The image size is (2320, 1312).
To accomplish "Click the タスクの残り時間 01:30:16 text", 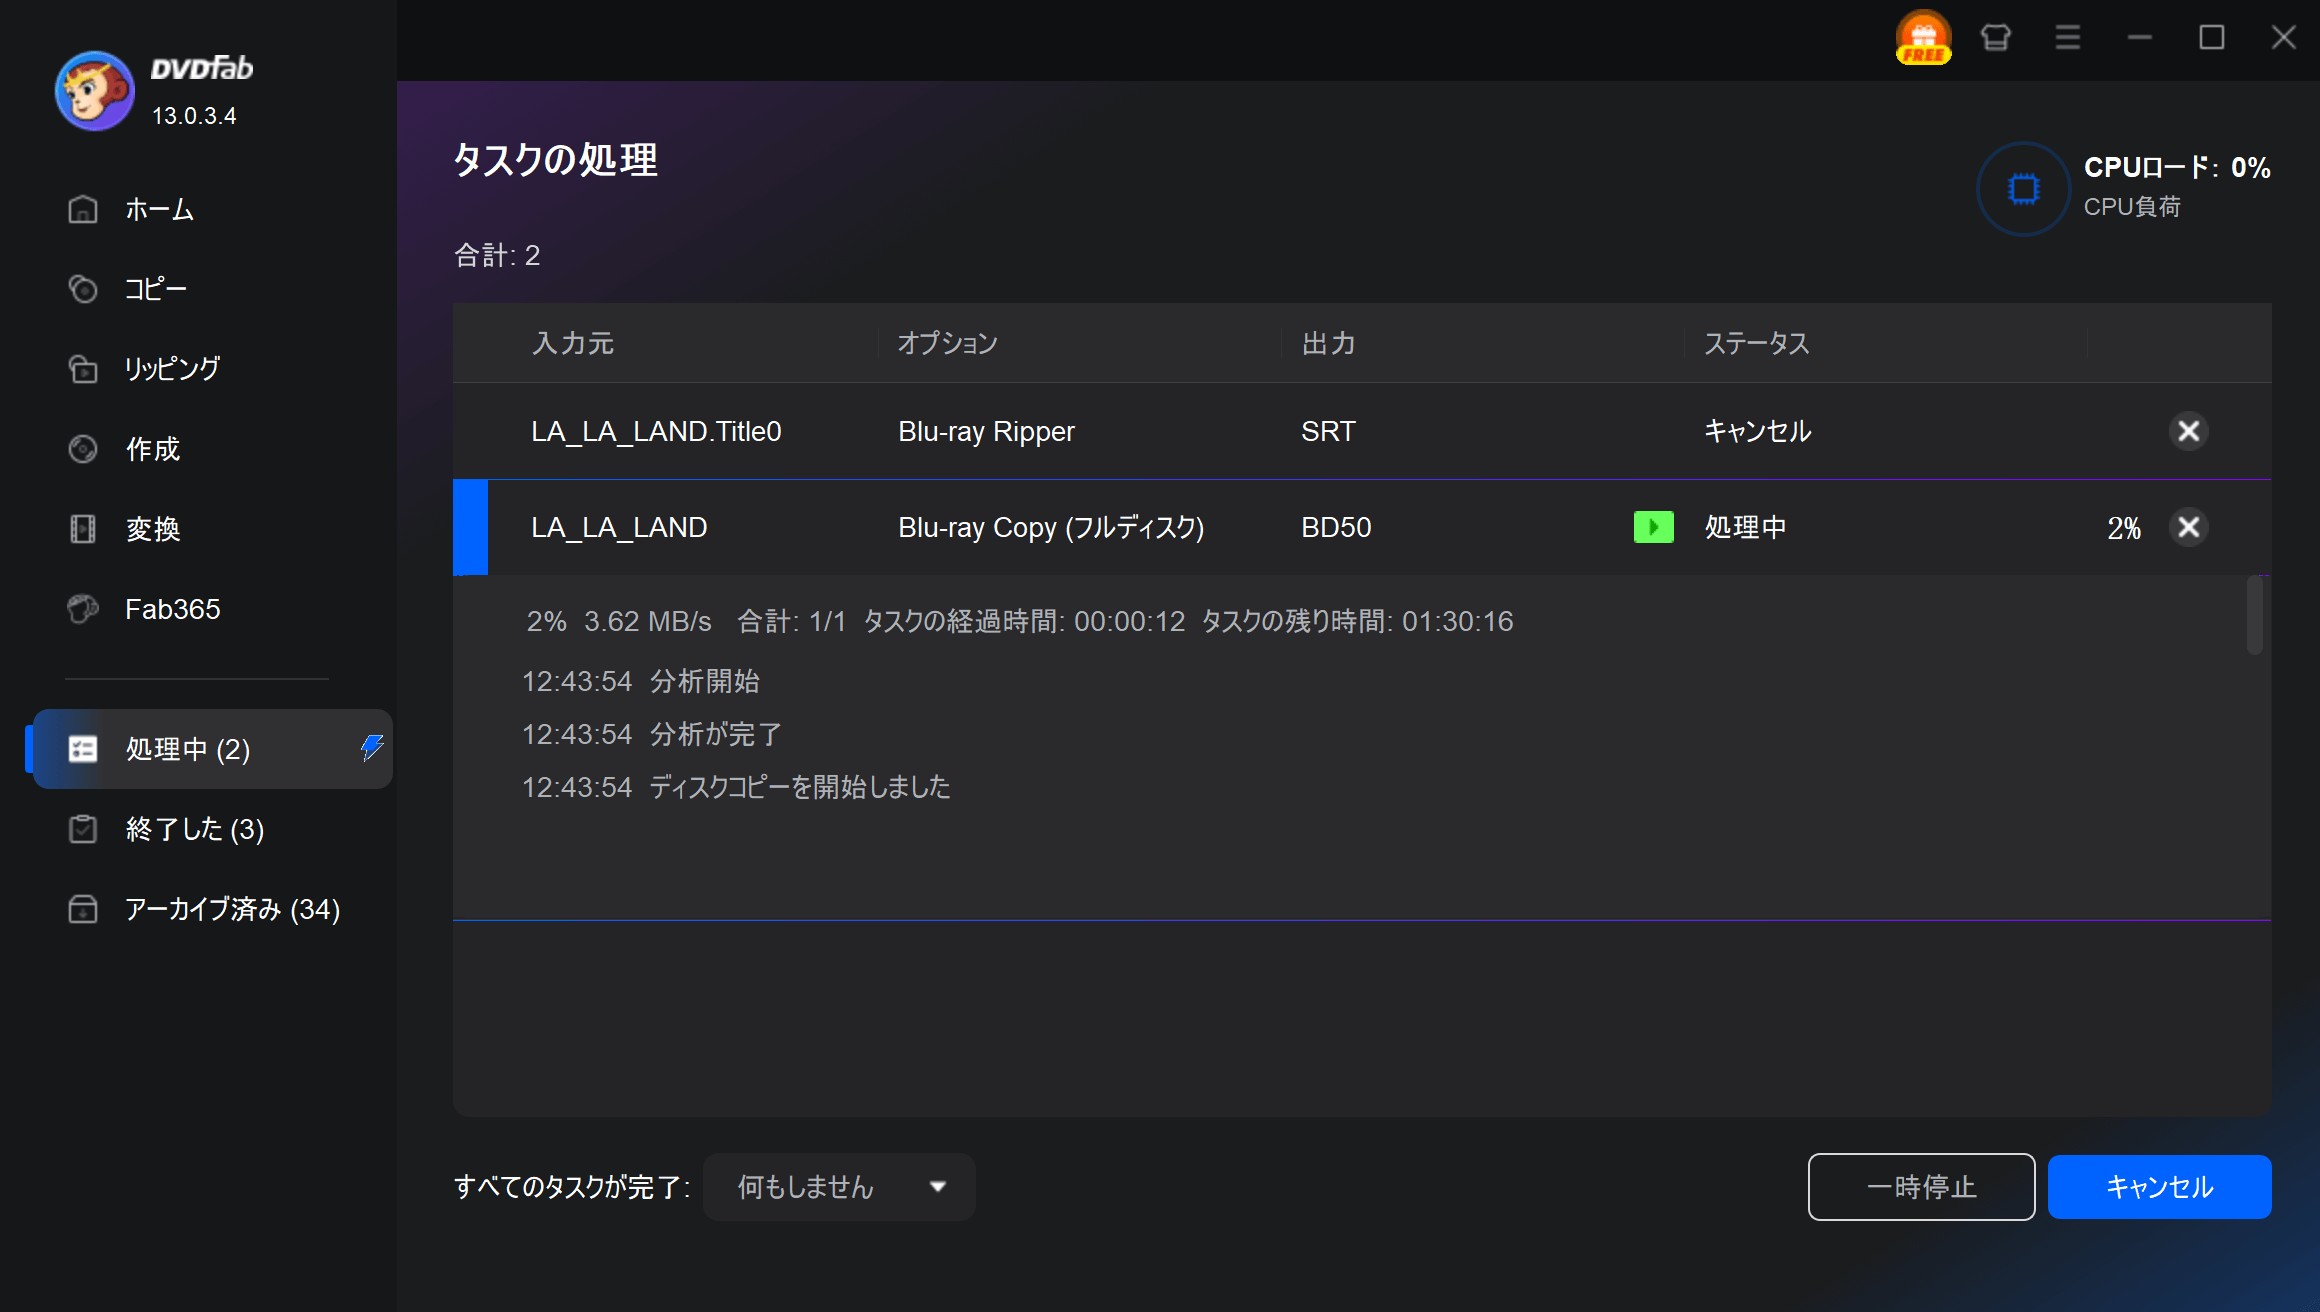I will click(x=1357, y=621).
